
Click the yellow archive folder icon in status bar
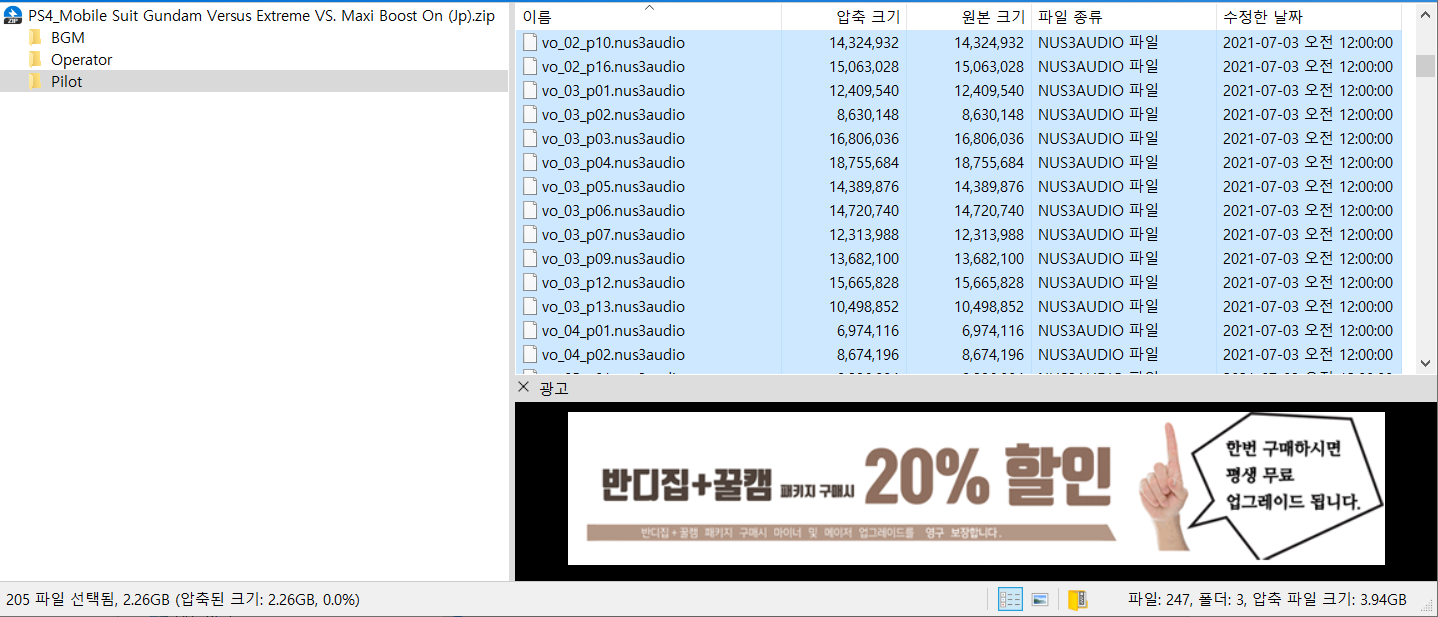(x=1077, y=600)
